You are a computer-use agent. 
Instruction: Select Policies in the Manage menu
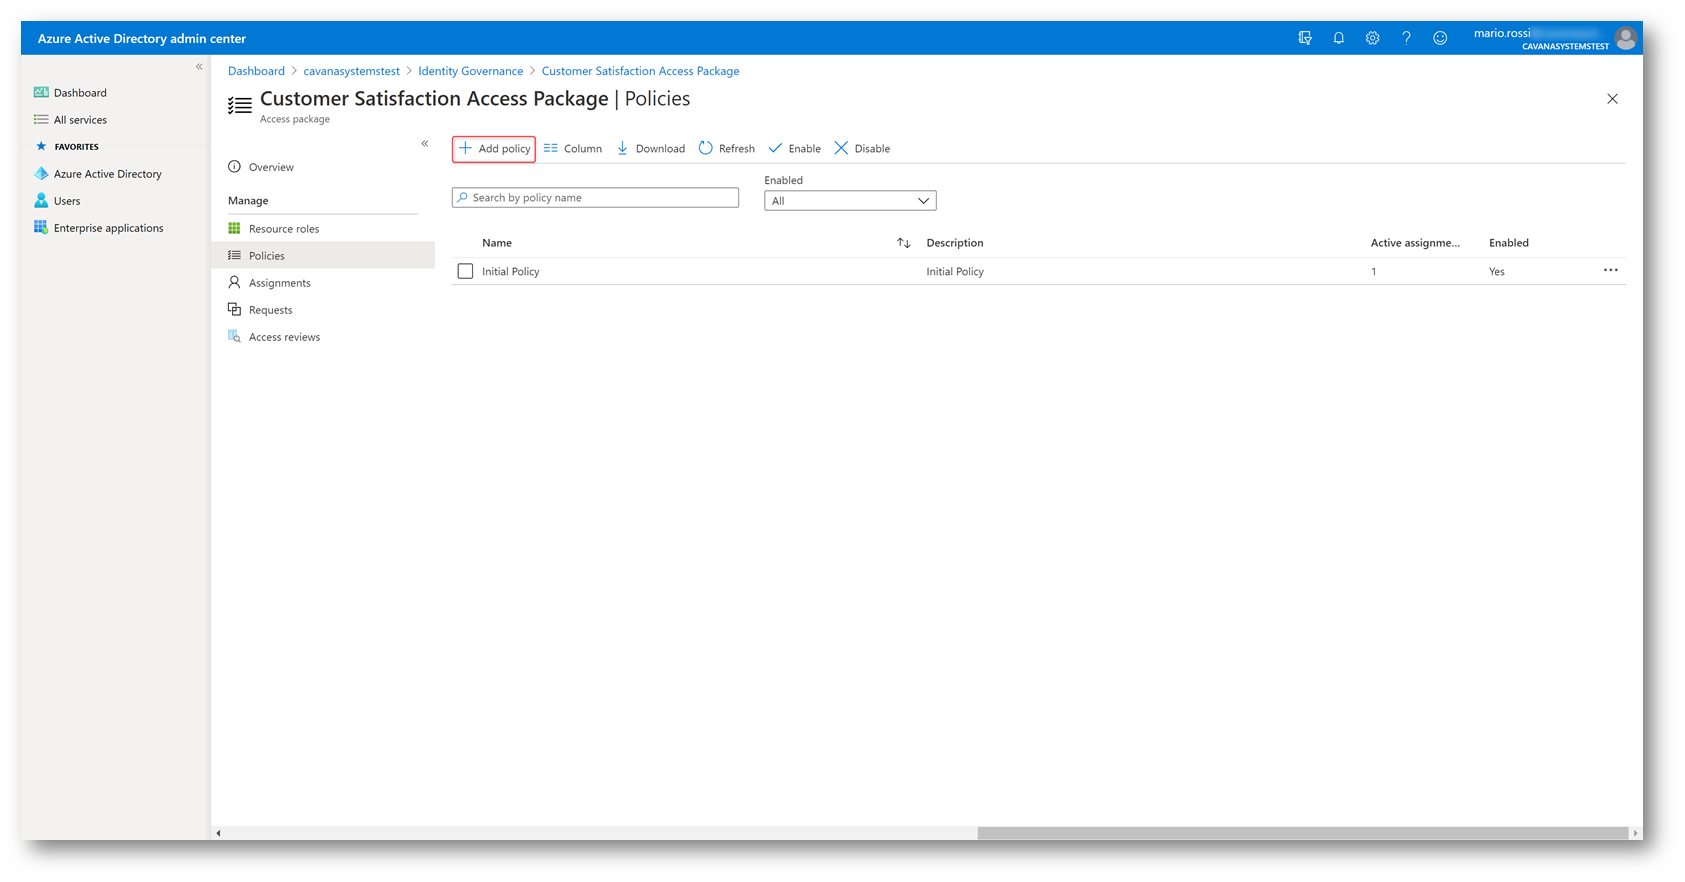[x=323, y=256]
